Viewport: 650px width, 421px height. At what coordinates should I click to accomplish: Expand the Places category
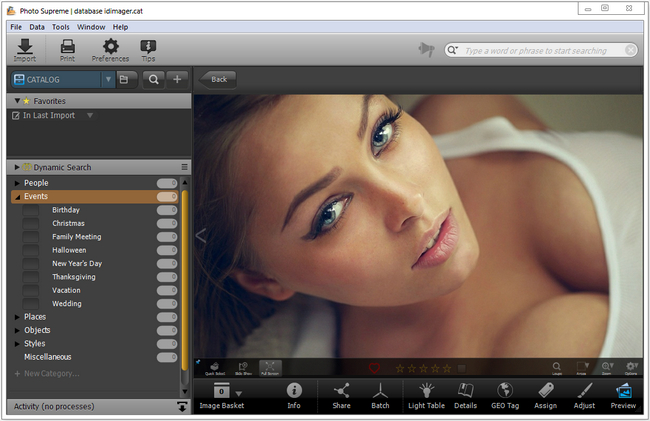[x=17, y=317]
